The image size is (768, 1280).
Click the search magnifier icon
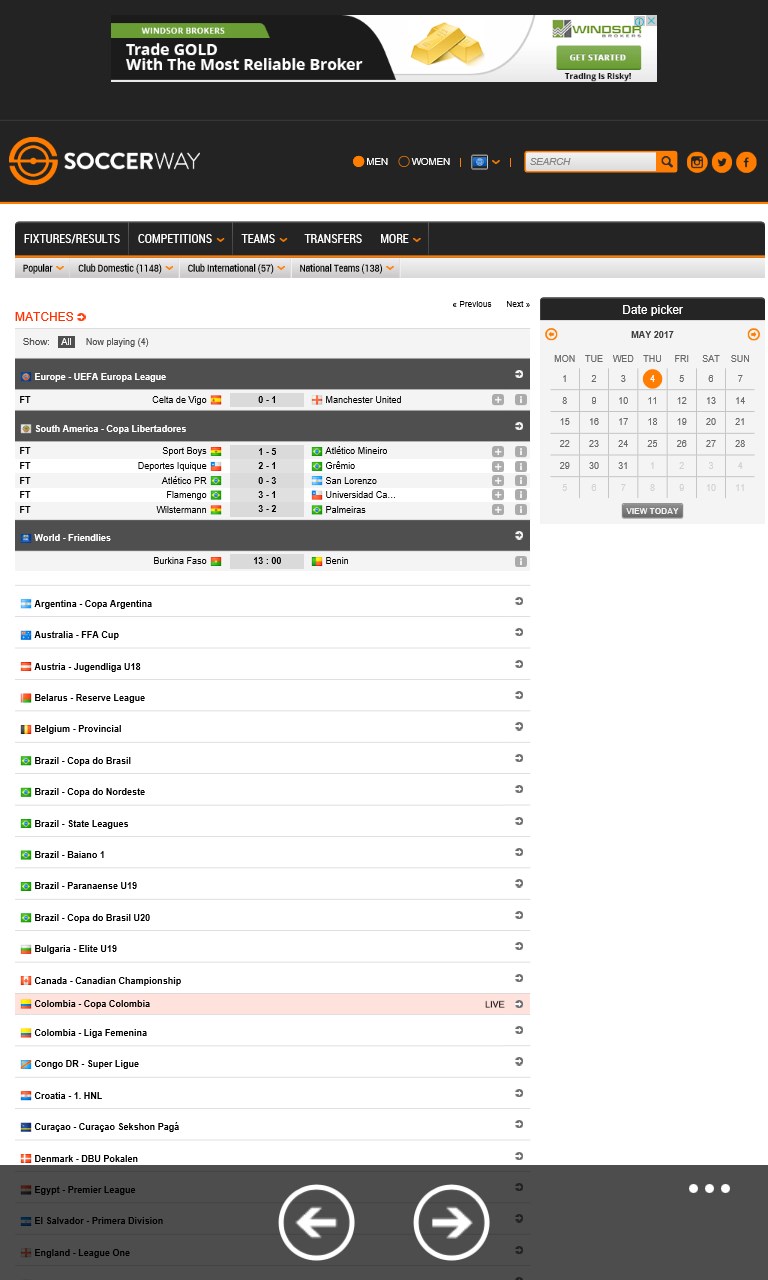point(666,162)
